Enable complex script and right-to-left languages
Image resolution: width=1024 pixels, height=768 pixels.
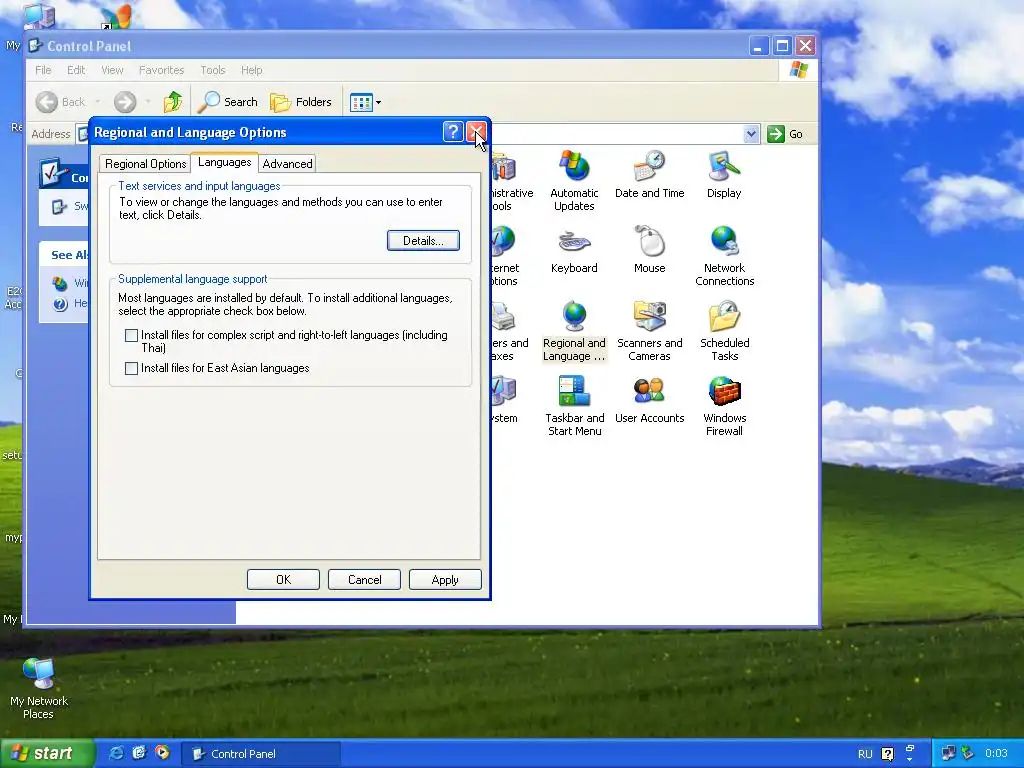(x=131, y=335)
